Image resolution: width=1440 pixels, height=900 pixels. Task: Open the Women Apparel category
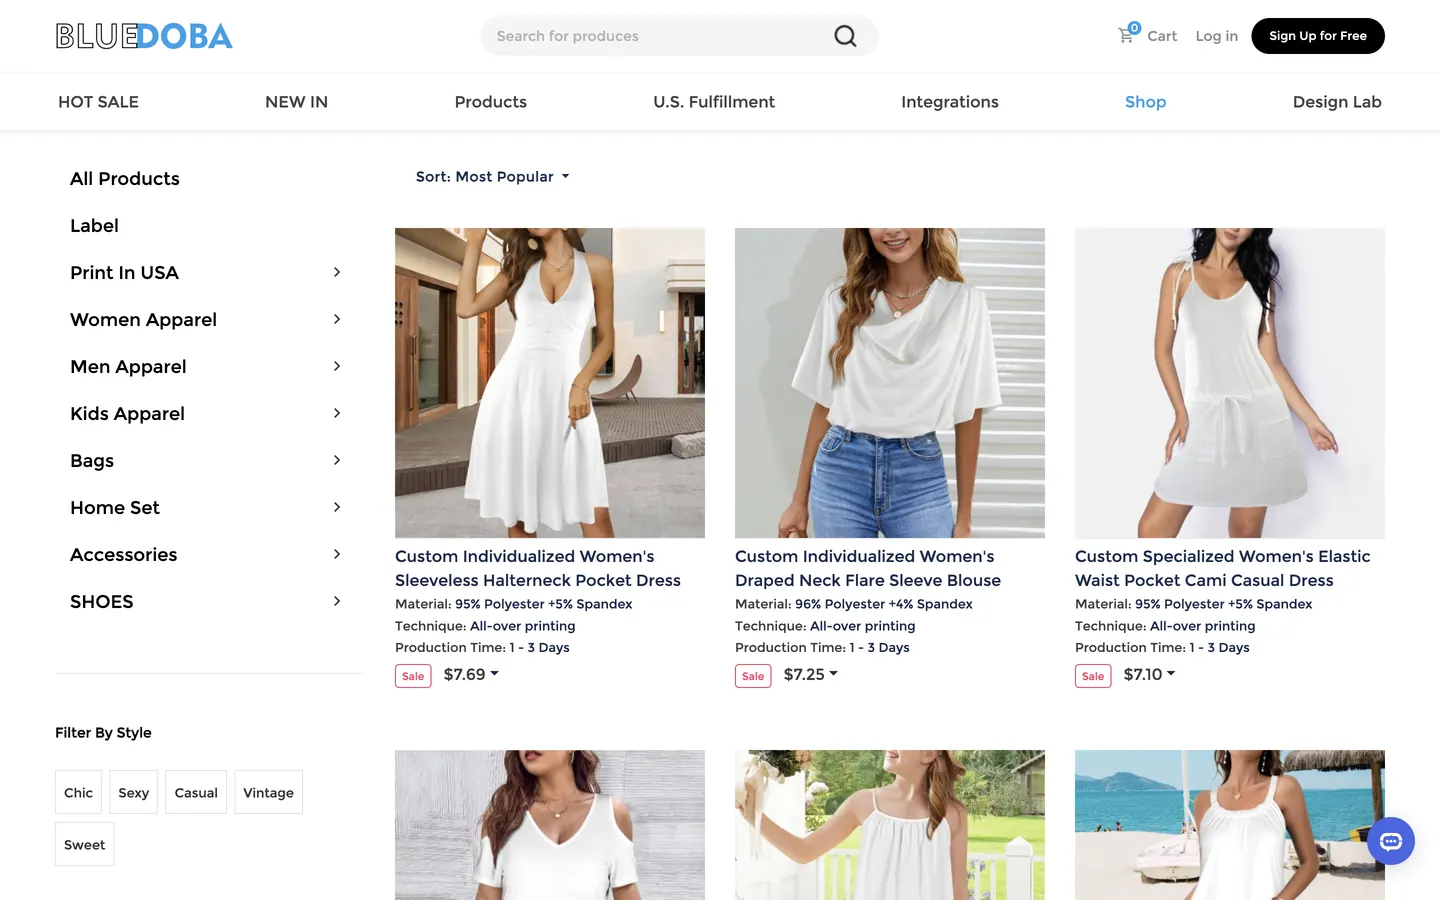click(143, 320)
